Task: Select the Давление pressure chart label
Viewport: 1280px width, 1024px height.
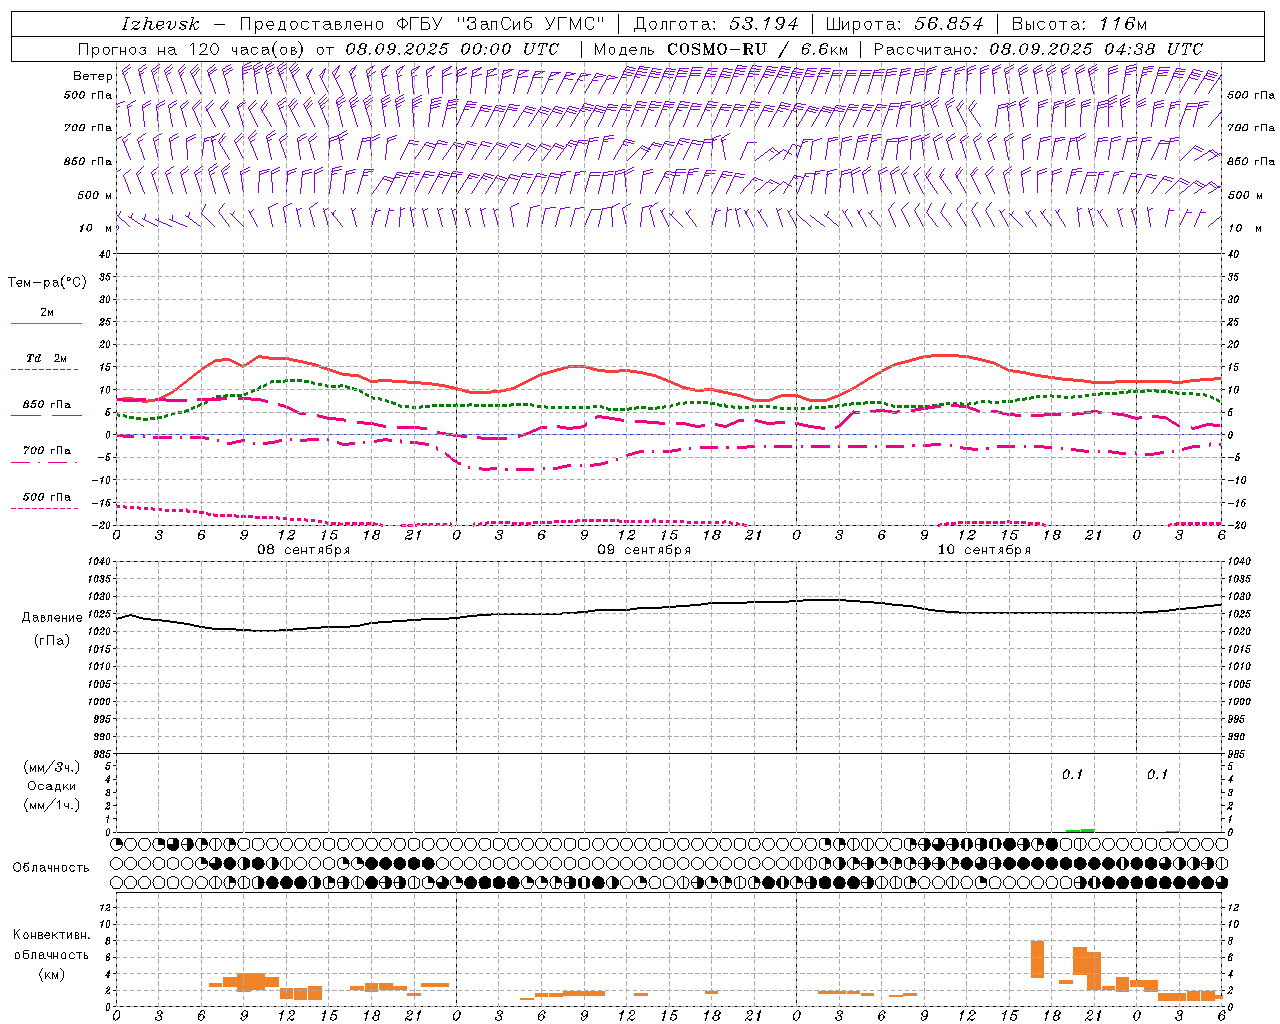Action: click(52, 617)
